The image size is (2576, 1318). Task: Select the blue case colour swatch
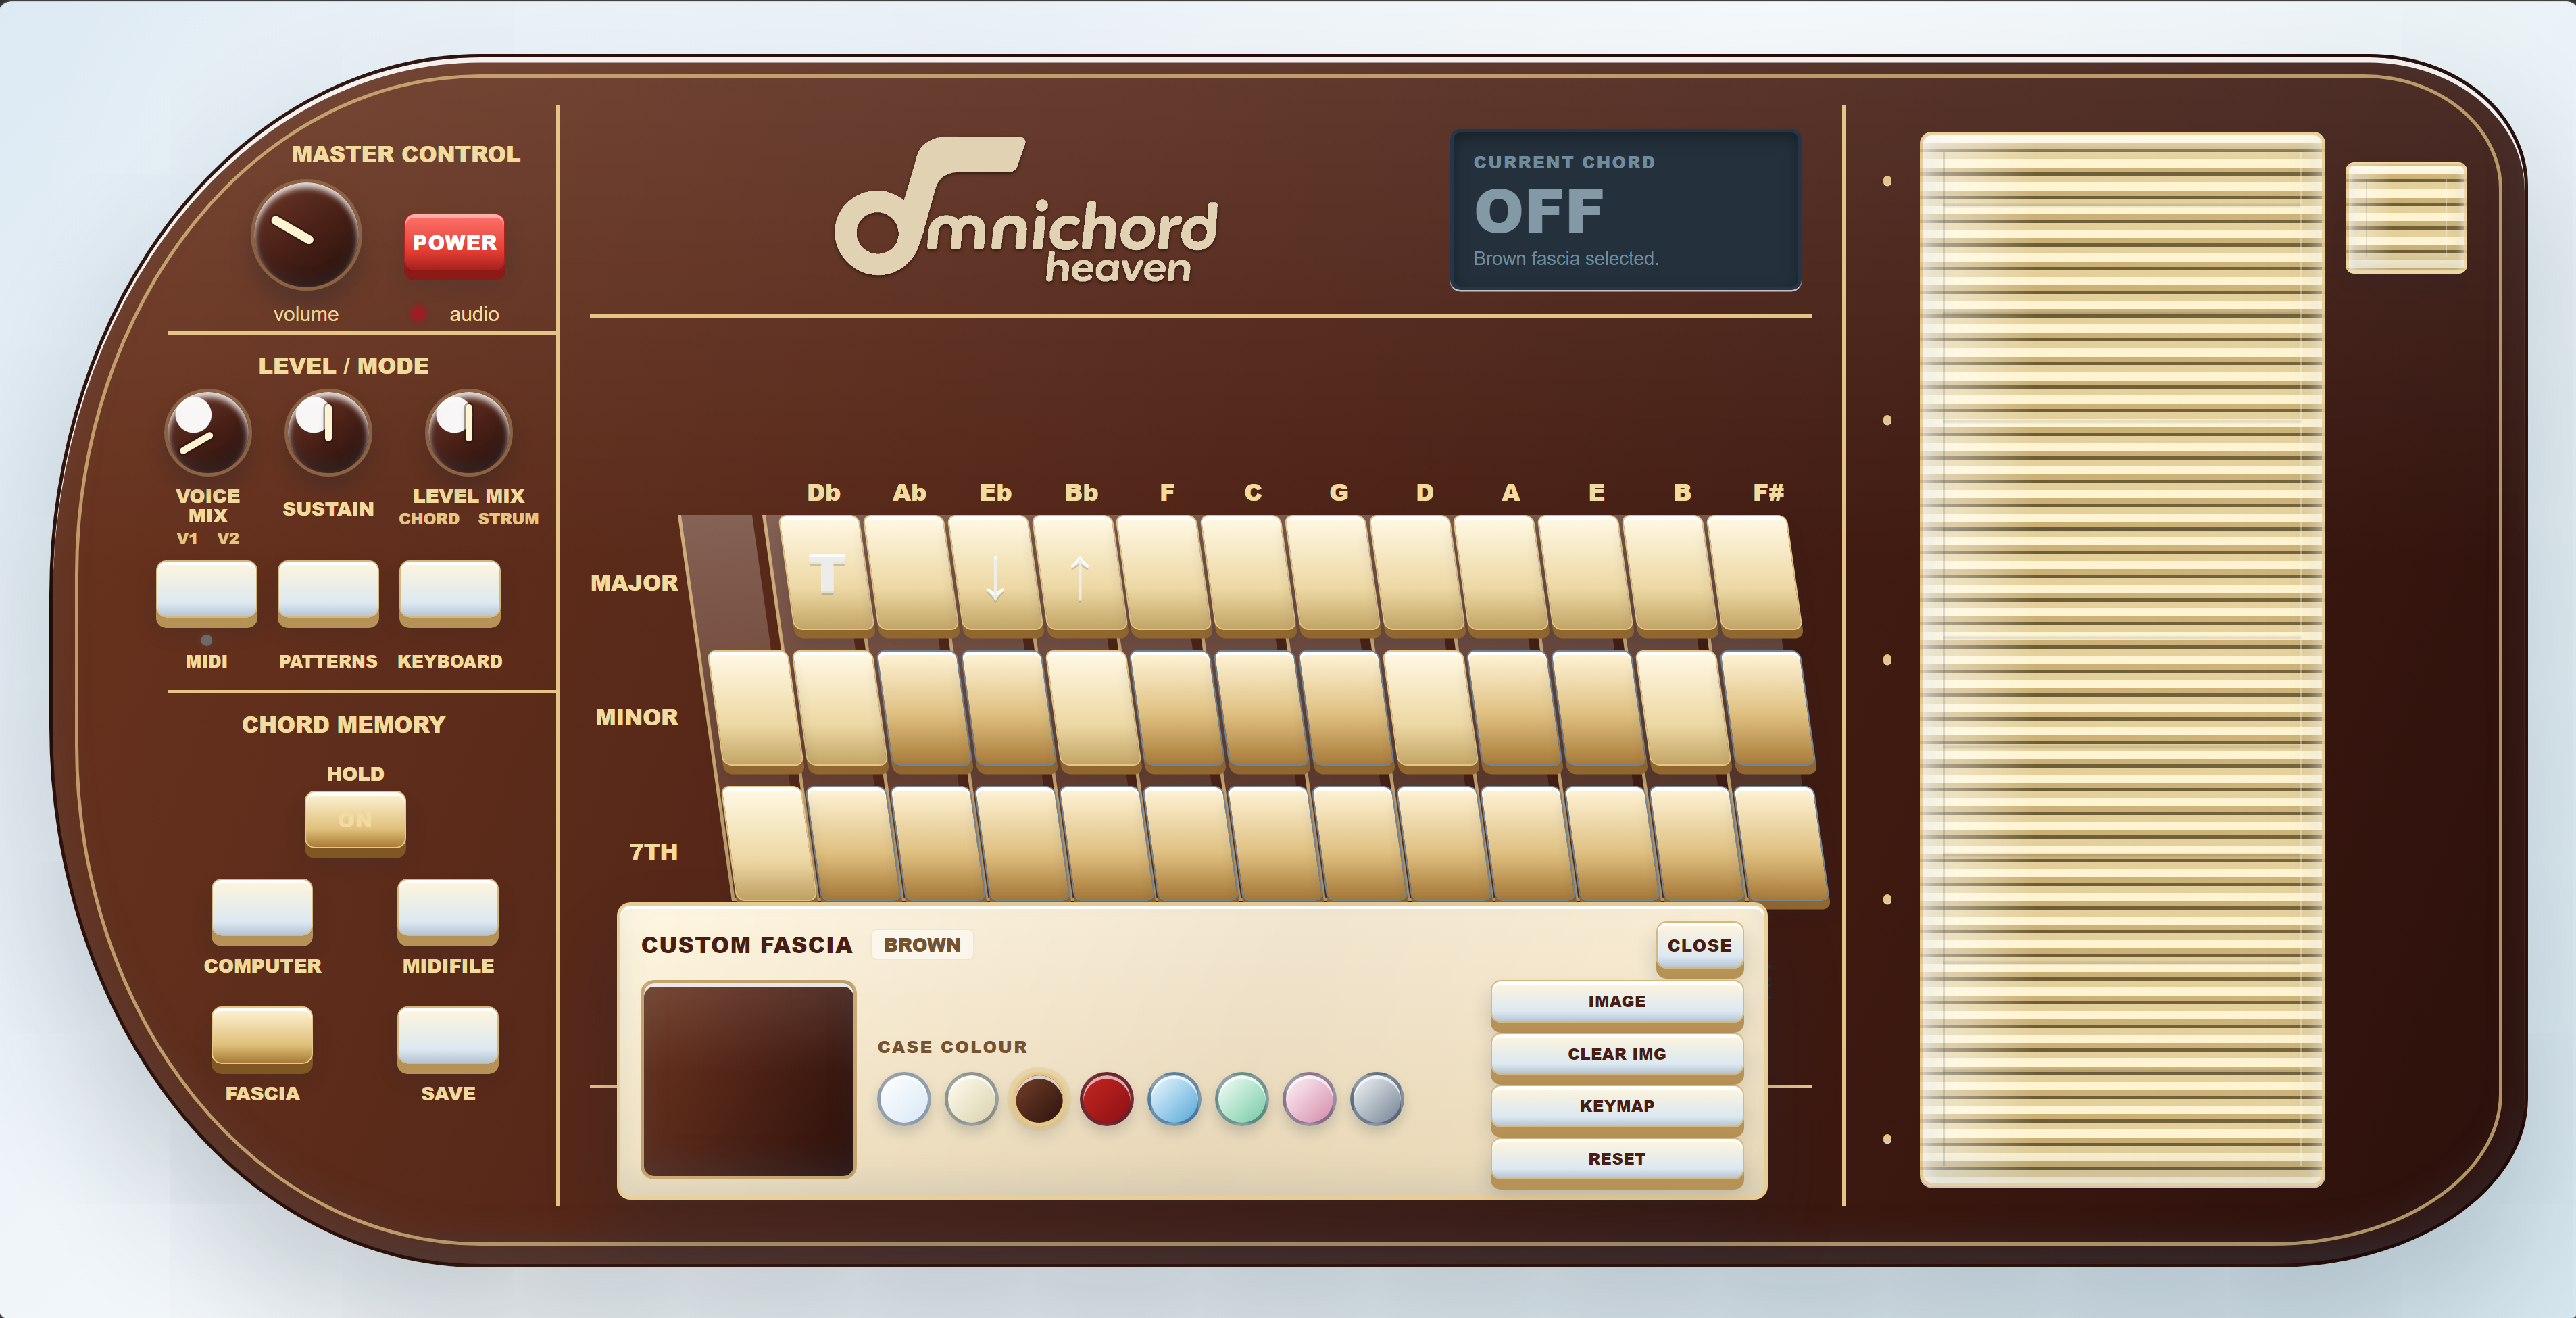[x=1174, y=1099]
